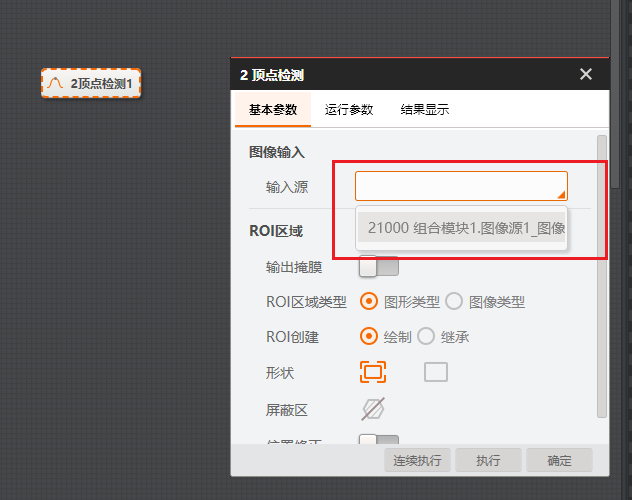This screenshot has height=500, width=632.
Task: Go to the 结果显示 tab
Action: pyautogui.click(x=425, y=110)
